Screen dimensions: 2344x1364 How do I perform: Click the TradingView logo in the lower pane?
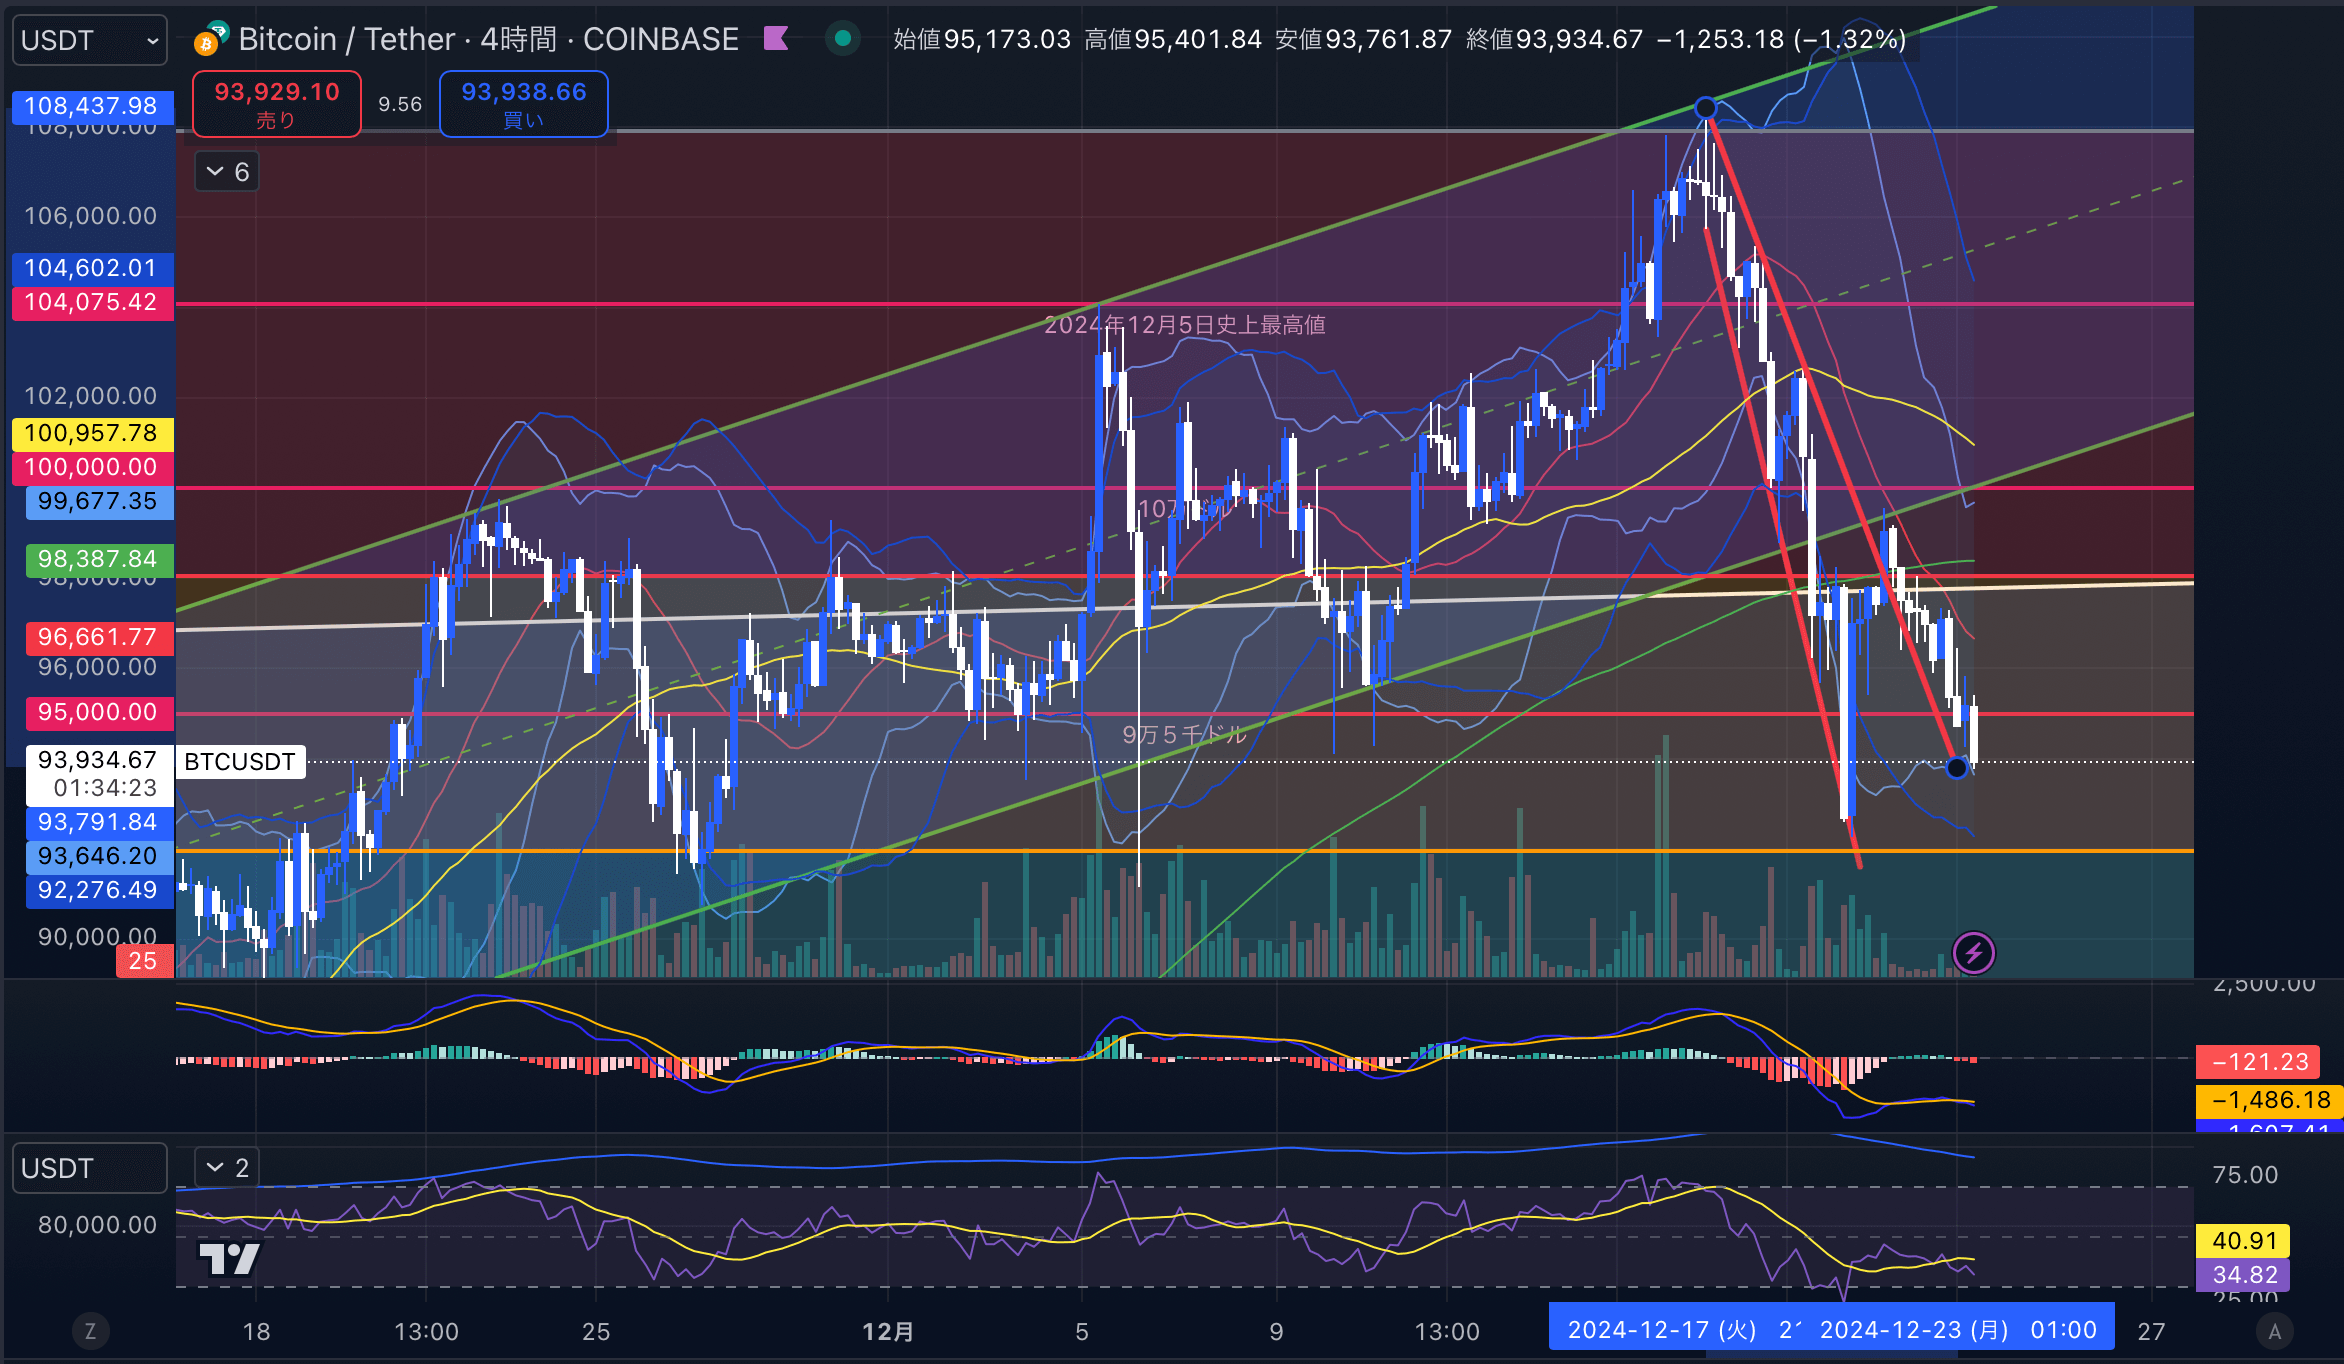click(230, 1259)
